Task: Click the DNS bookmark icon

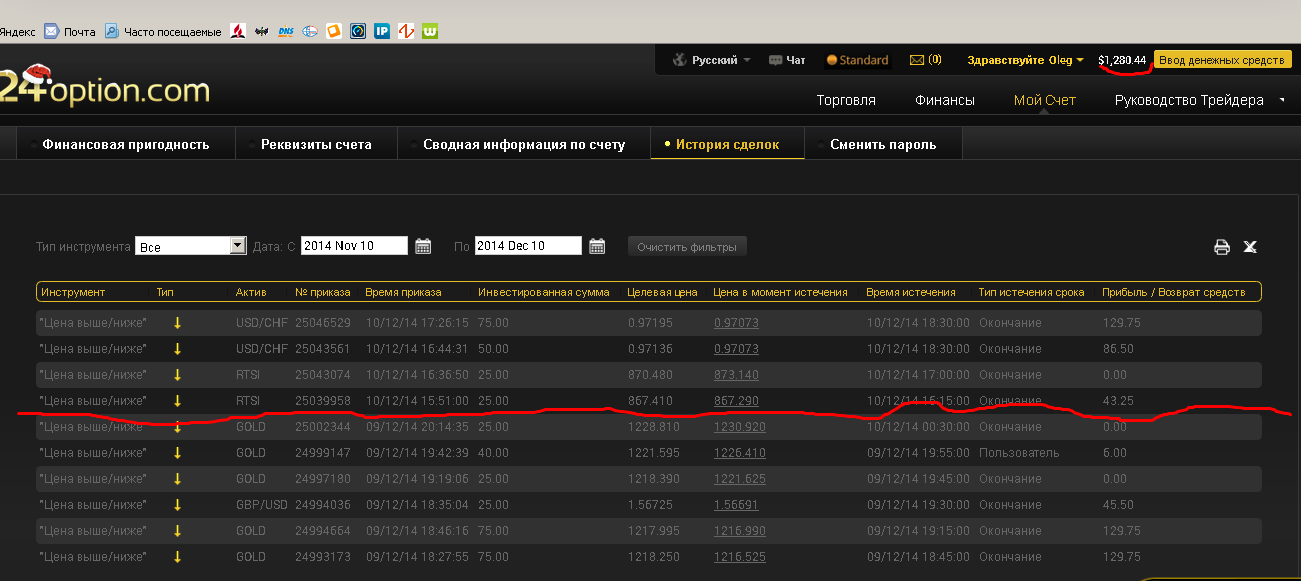Action: (286, 31)
